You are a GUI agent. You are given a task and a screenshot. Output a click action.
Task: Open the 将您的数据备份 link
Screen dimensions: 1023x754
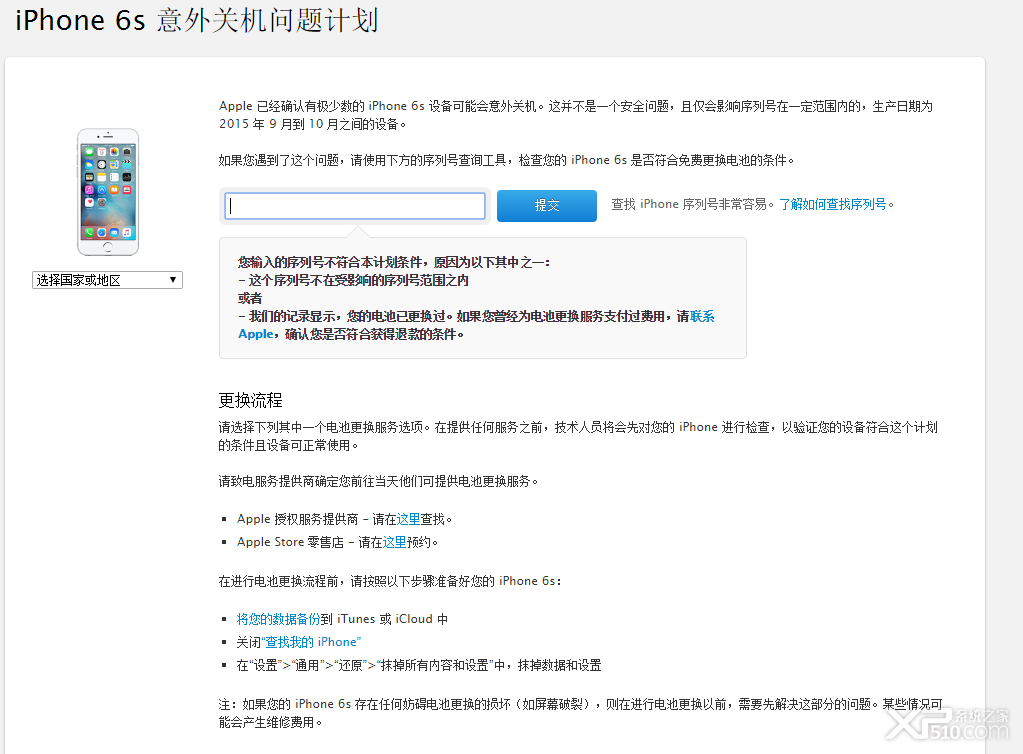click(x=278, y=619)
